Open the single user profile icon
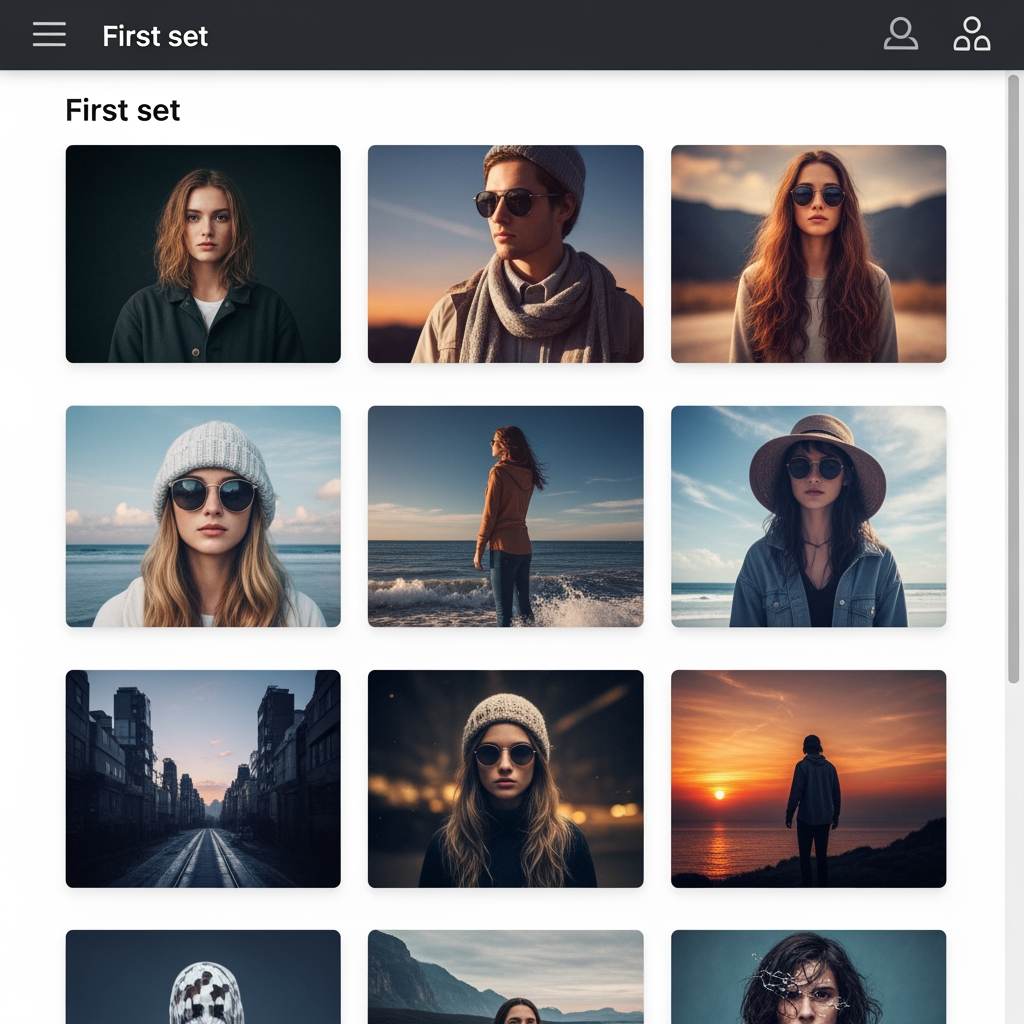The image size is (1024, 1024). coord(901,34)
